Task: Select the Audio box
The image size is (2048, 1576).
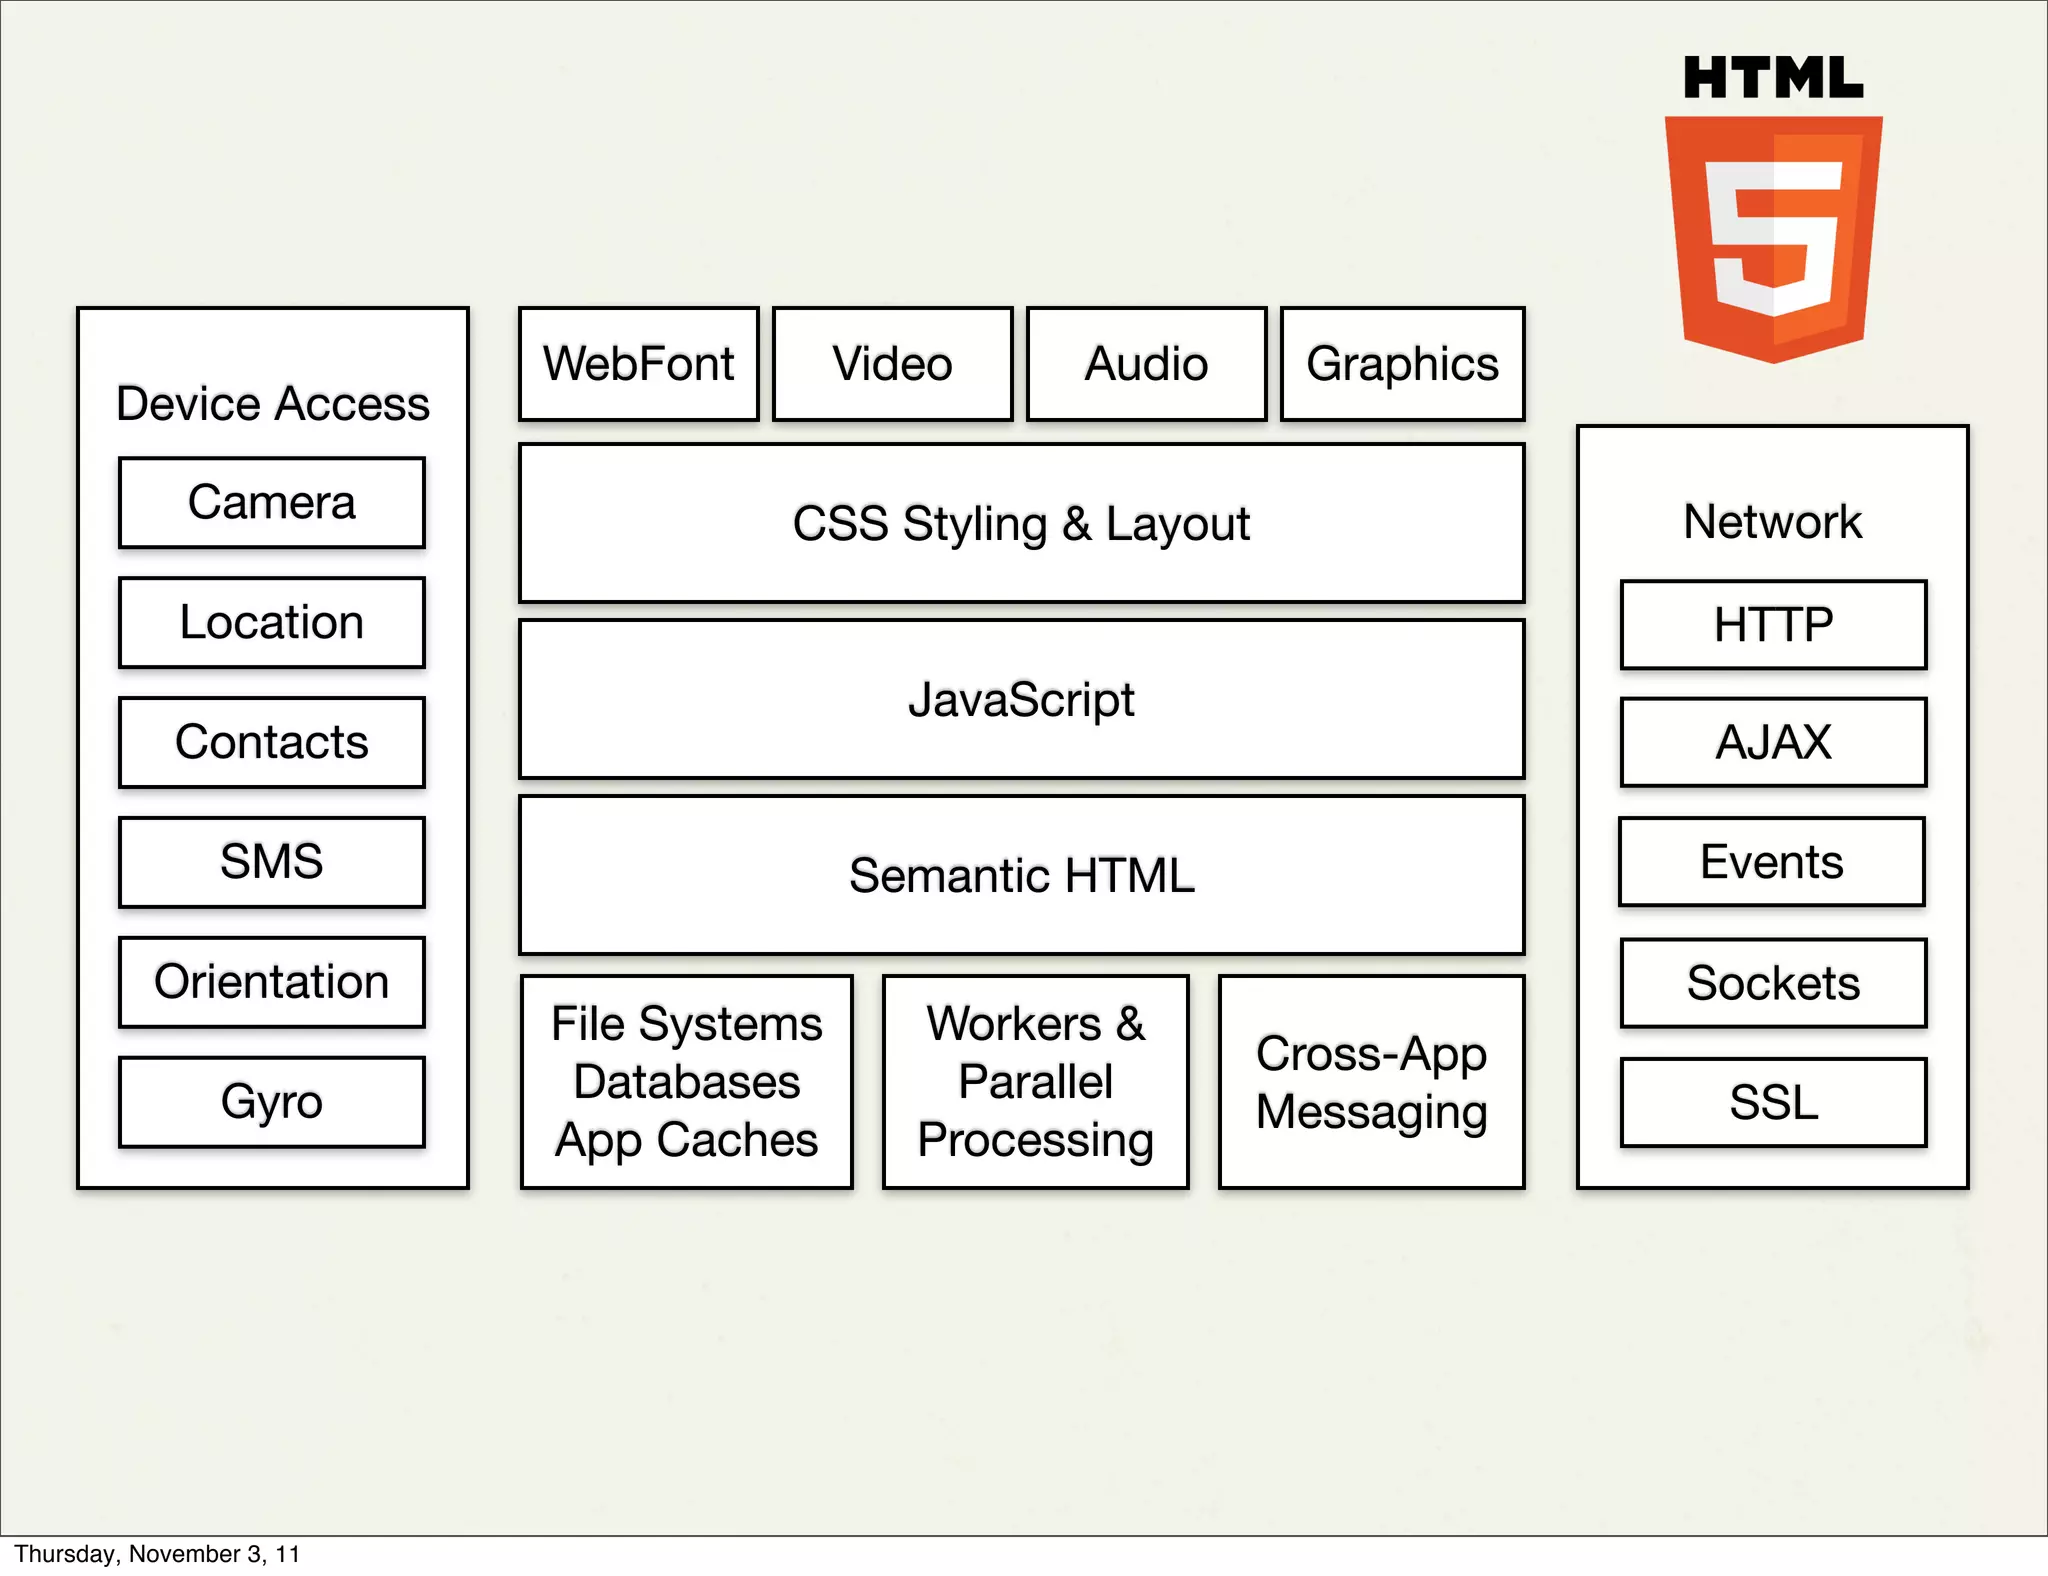Action: click(x=1147, y=364)
